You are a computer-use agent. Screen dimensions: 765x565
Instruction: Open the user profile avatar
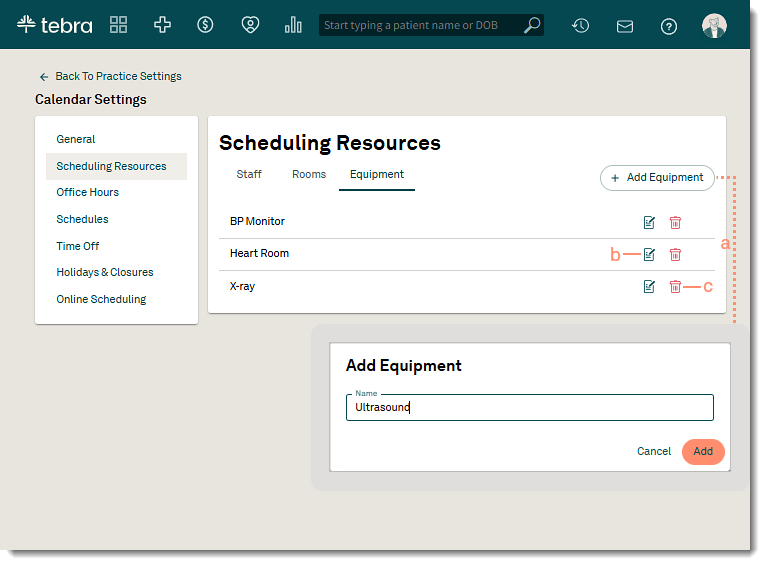coord(714,25)
